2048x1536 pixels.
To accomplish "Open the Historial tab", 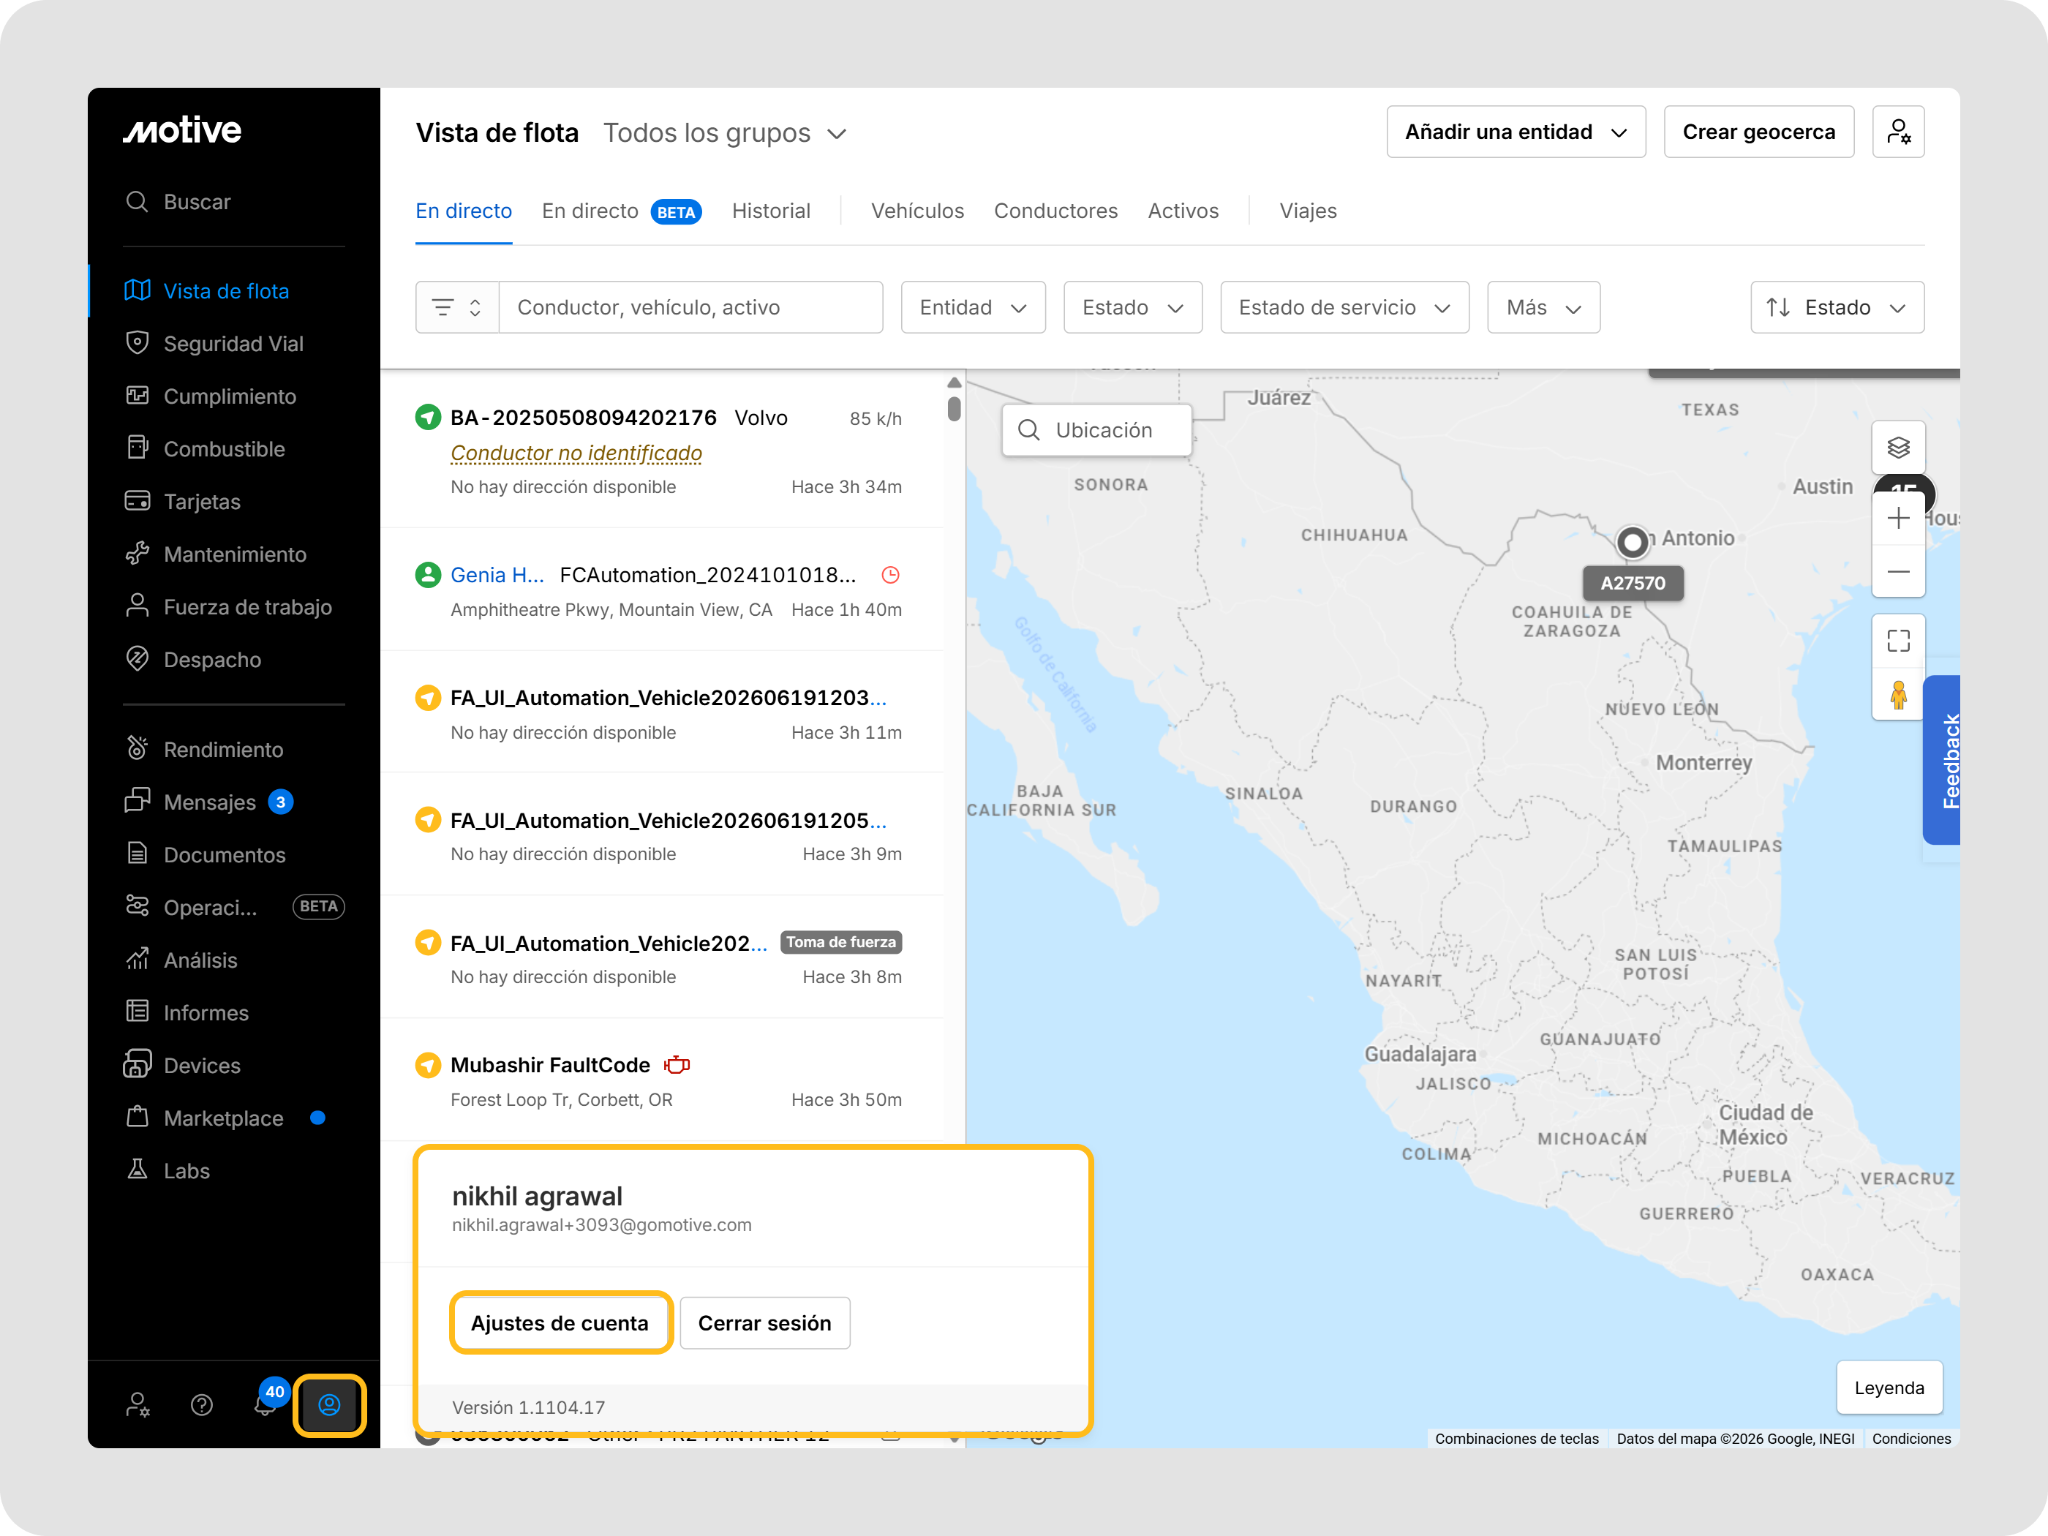I will 771,211.
